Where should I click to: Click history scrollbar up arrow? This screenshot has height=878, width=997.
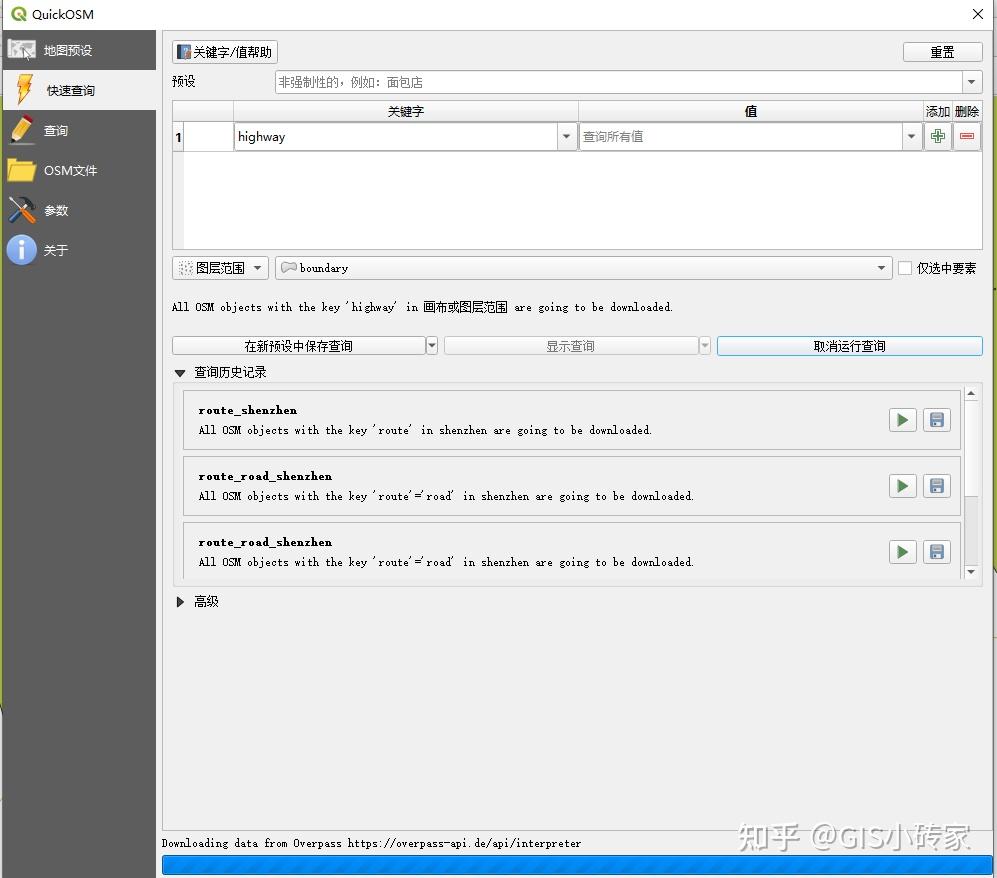[x=971, y=394]
